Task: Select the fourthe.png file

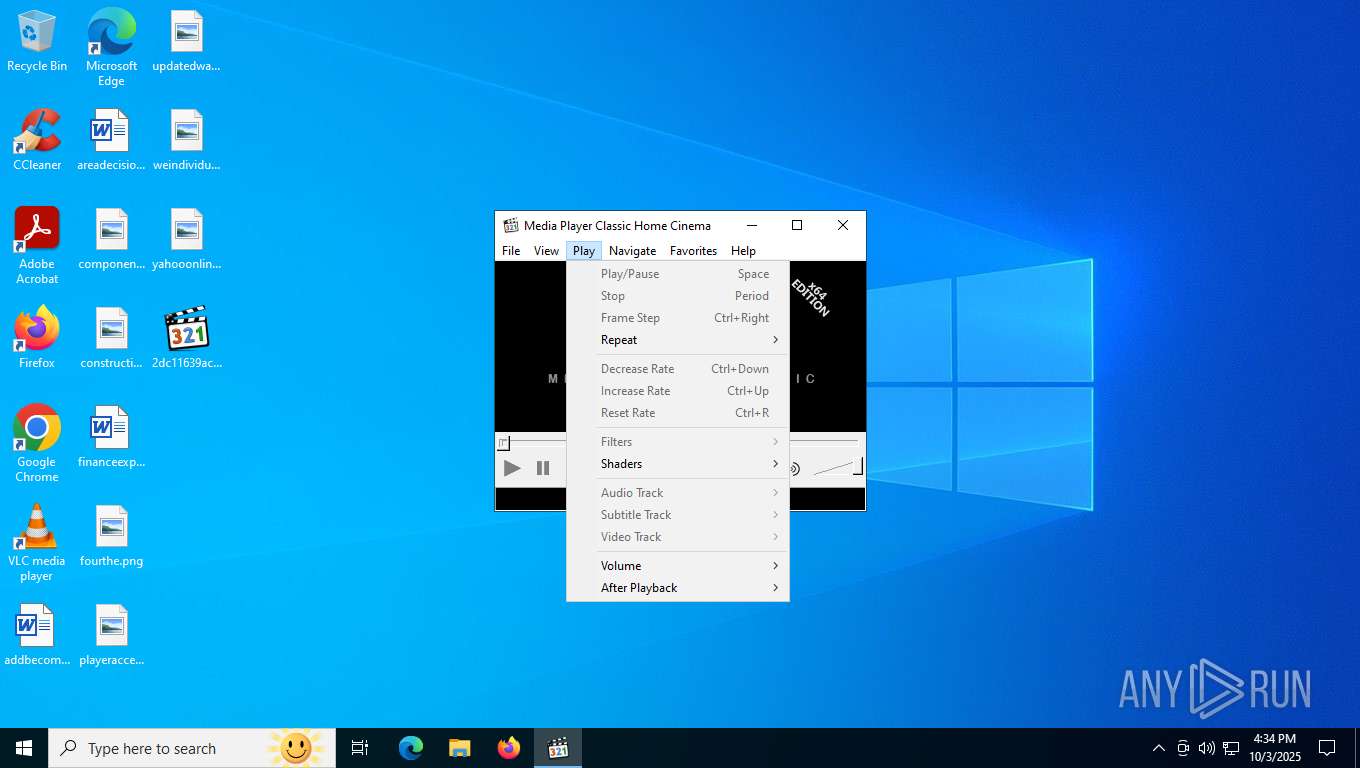Action: click(111, 536)
